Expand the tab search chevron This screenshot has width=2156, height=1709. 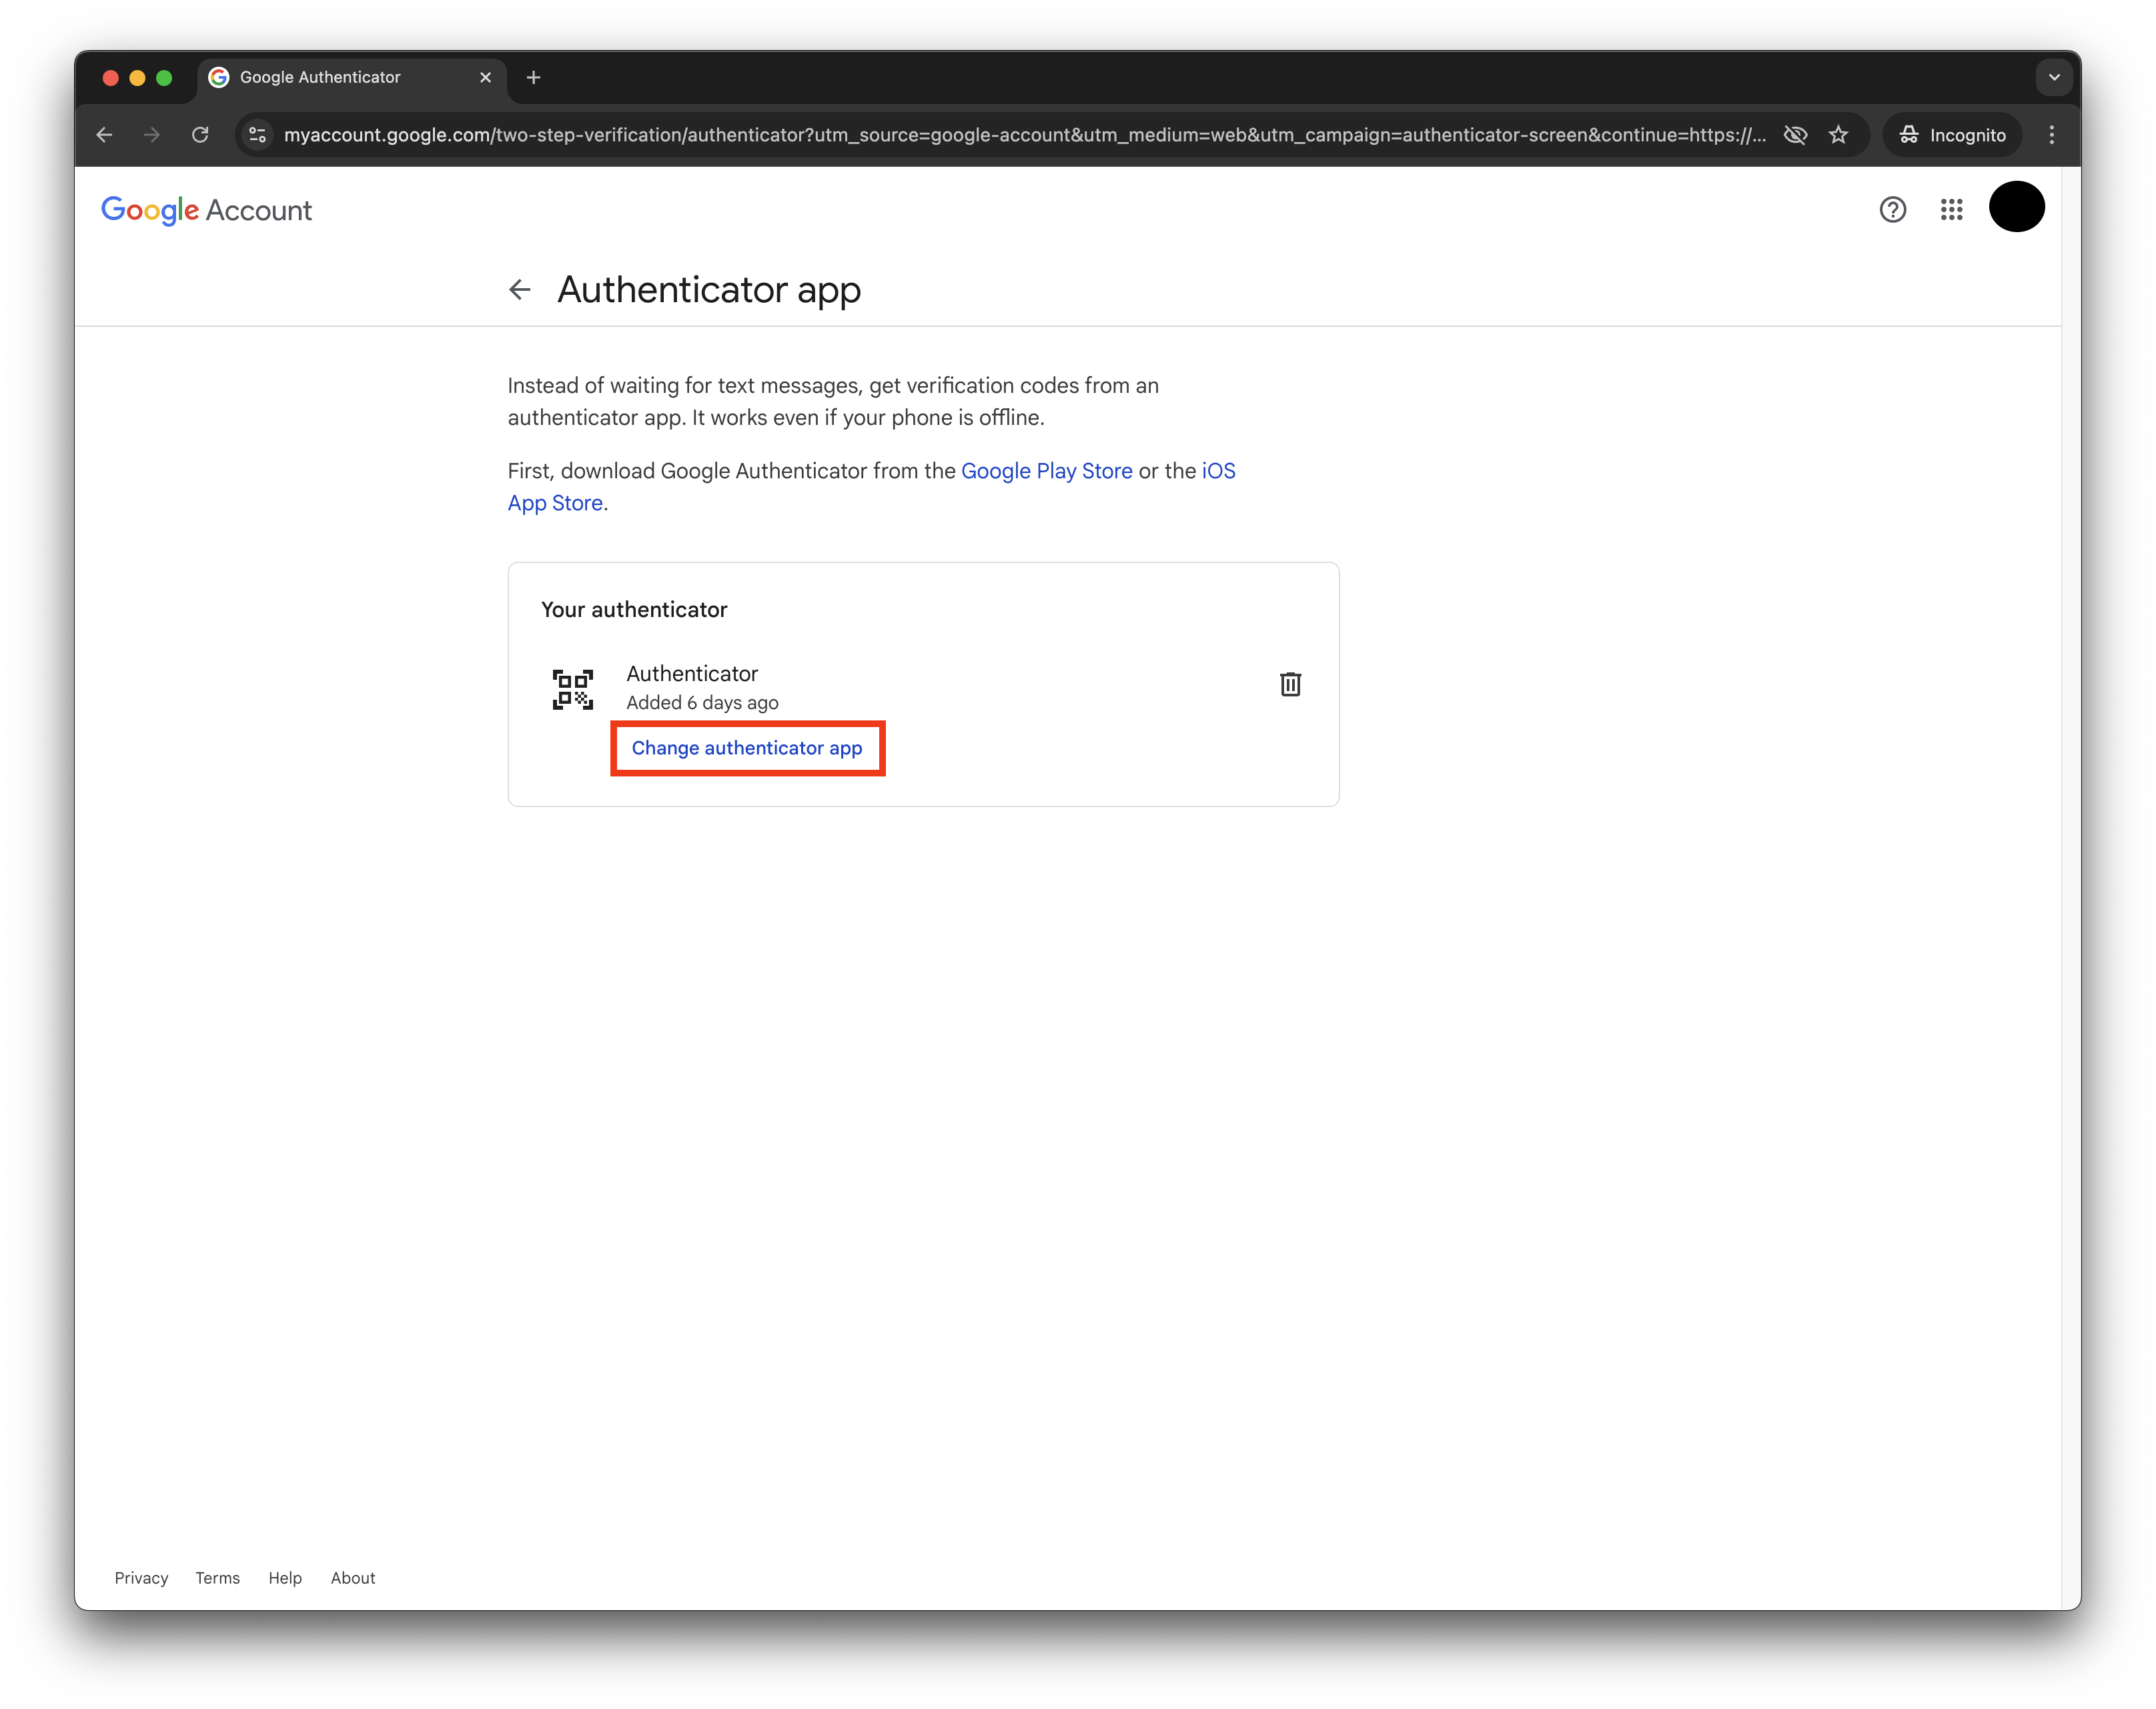point(2054,77)
